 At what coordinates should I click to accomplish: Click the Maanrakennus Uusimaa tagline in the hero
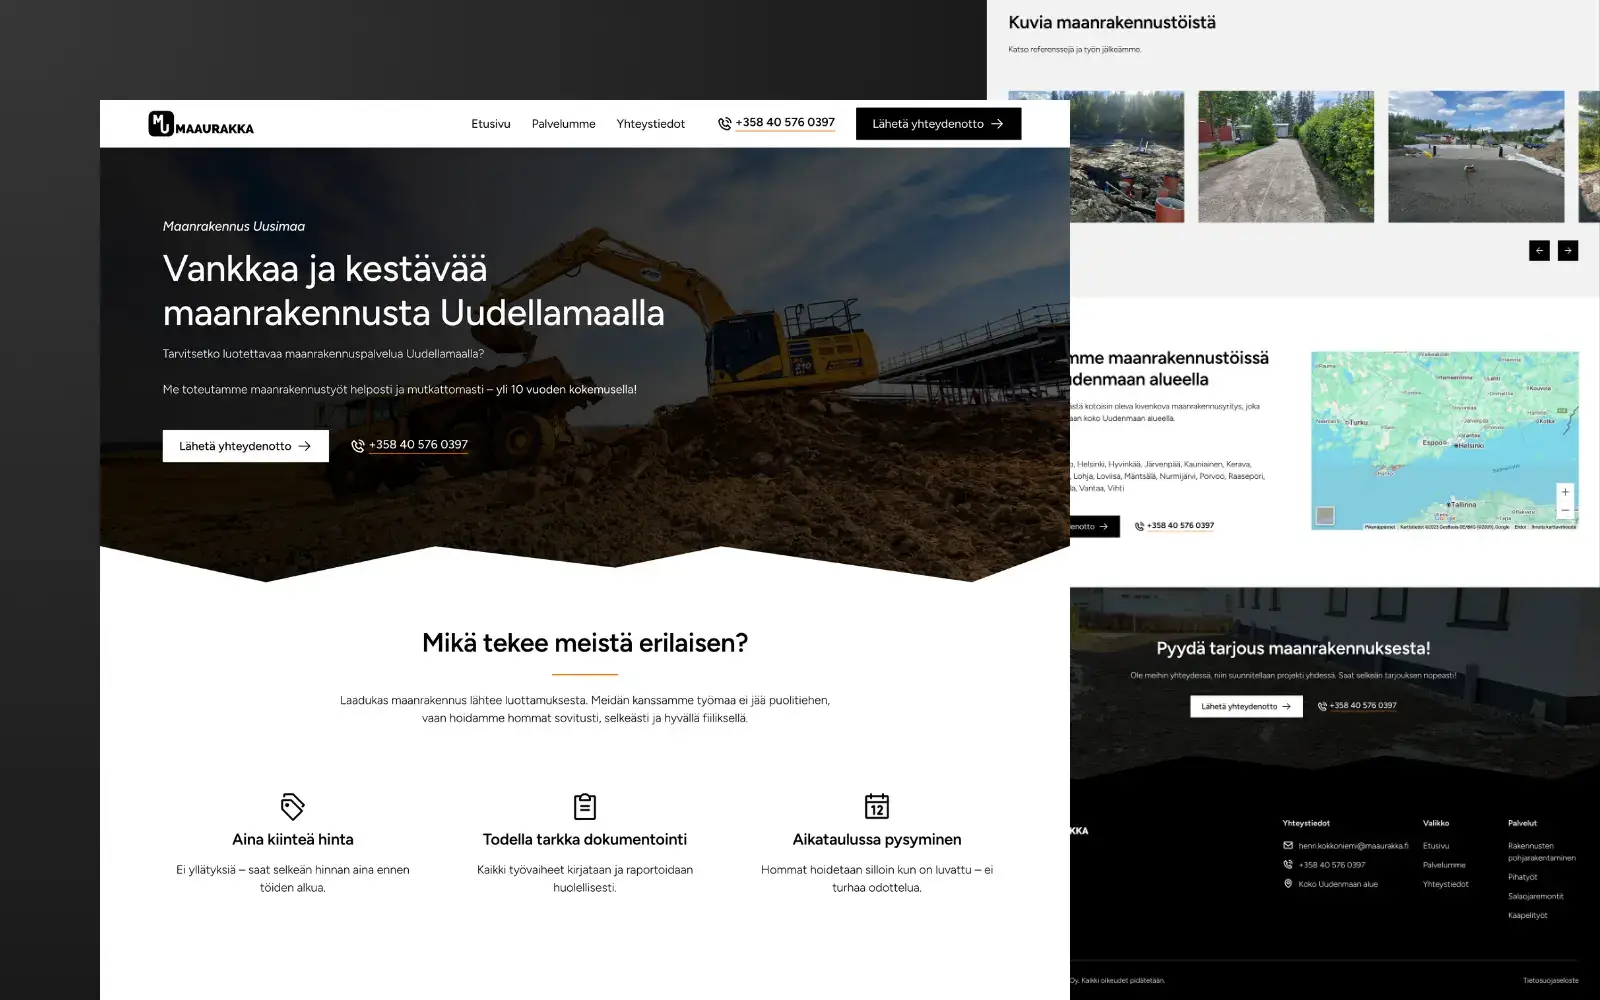pyautogui.click(x=234, y=227)
